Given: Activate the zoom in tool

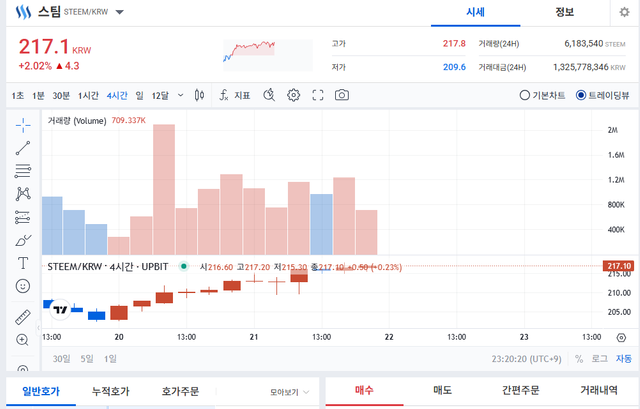Looking at the screenshot, I should pyautogui.click(x=22, y=340).
